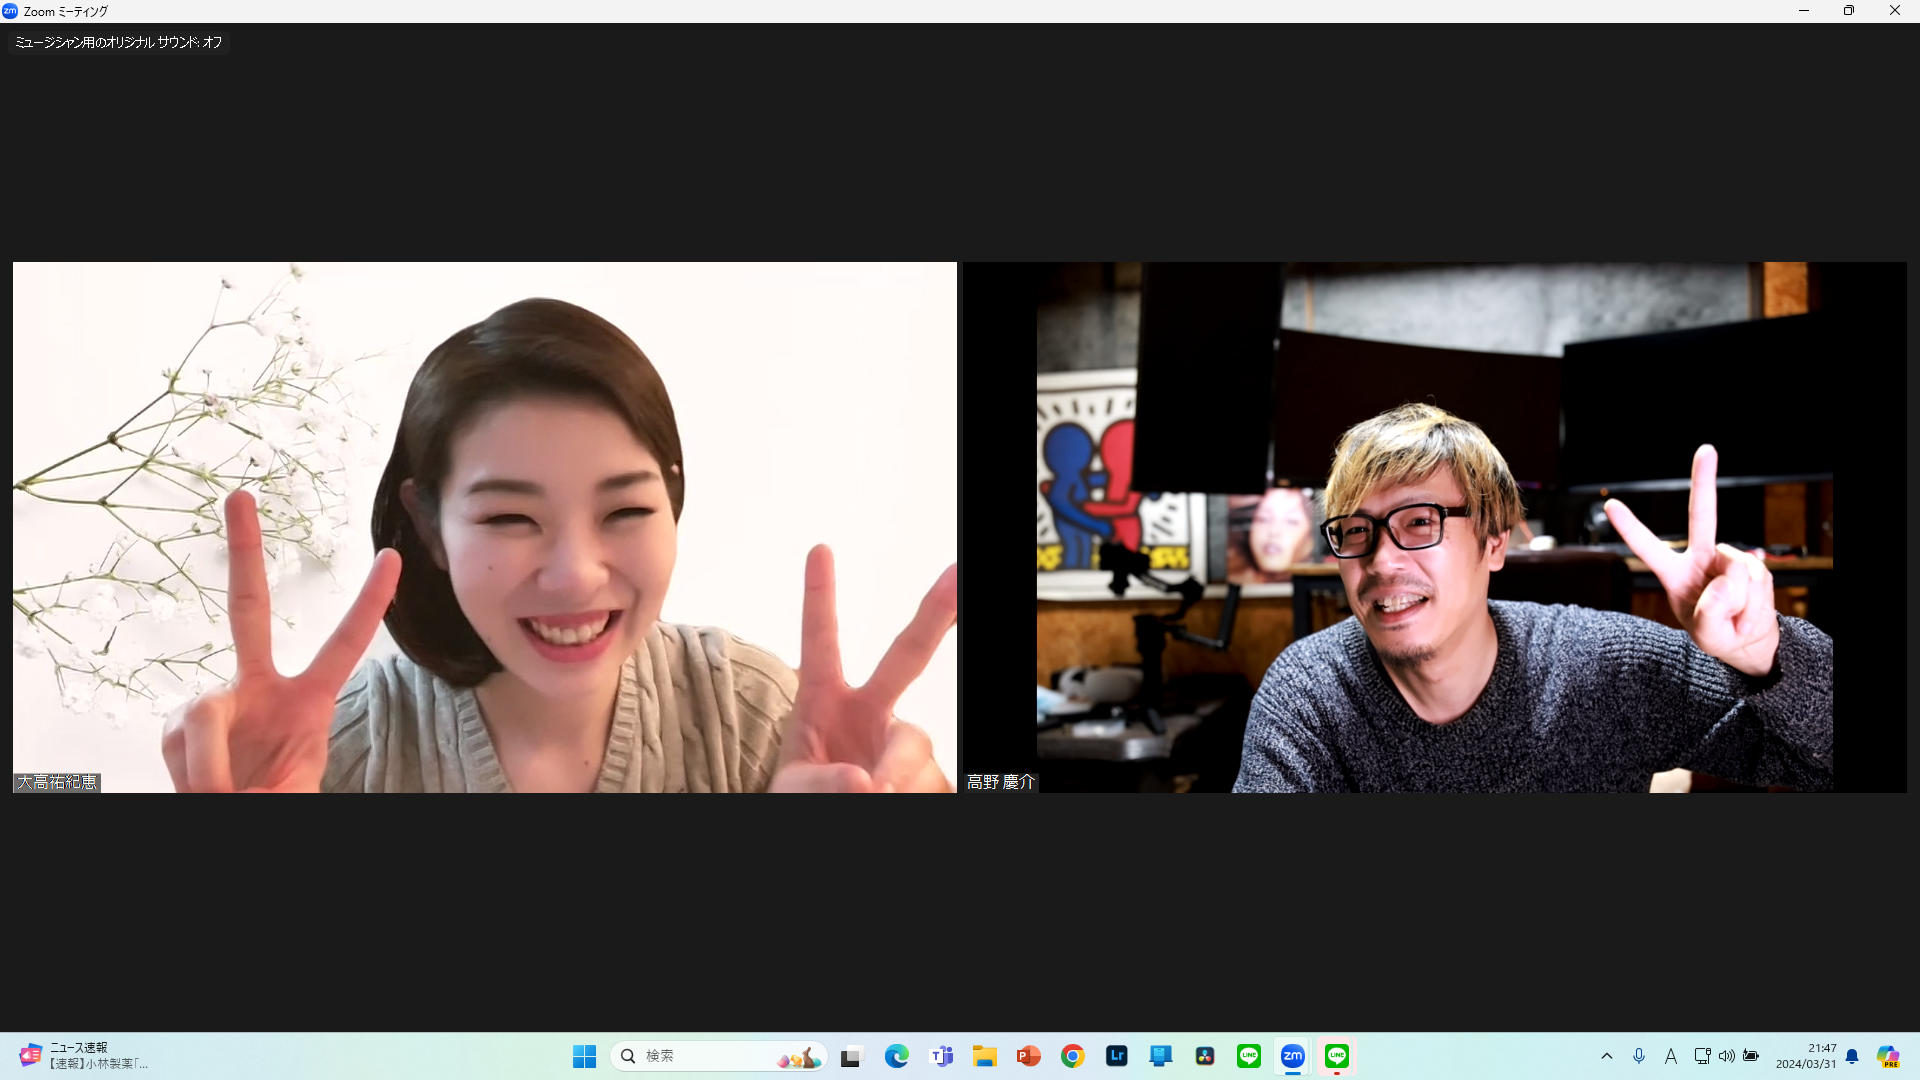Select the left participant's video tile

[484, 527]
